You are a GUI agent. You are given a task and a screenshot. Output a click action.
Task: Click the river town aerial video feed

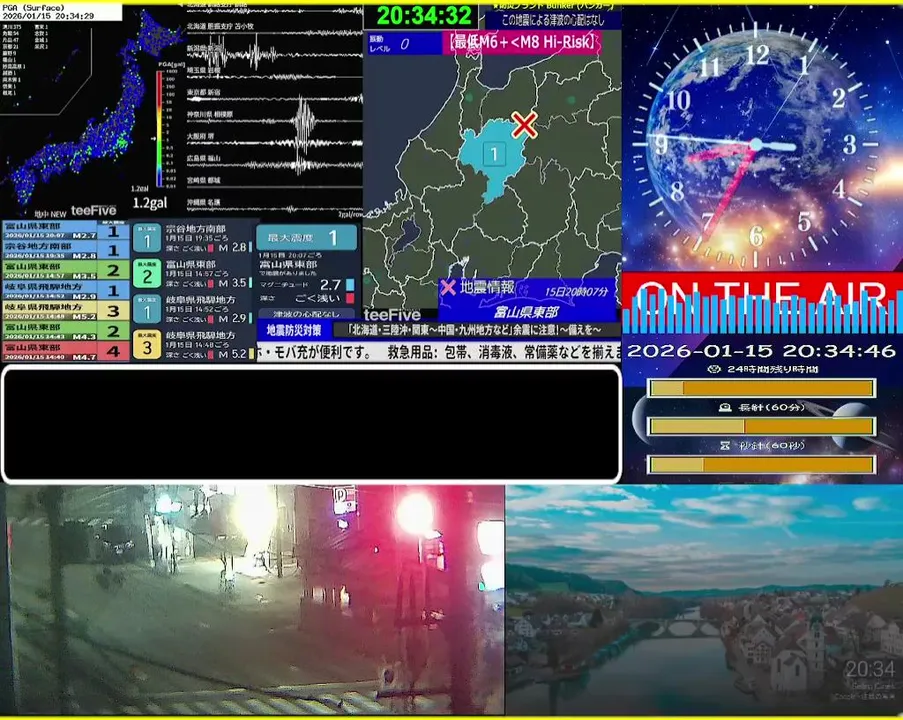coord(704,600)
